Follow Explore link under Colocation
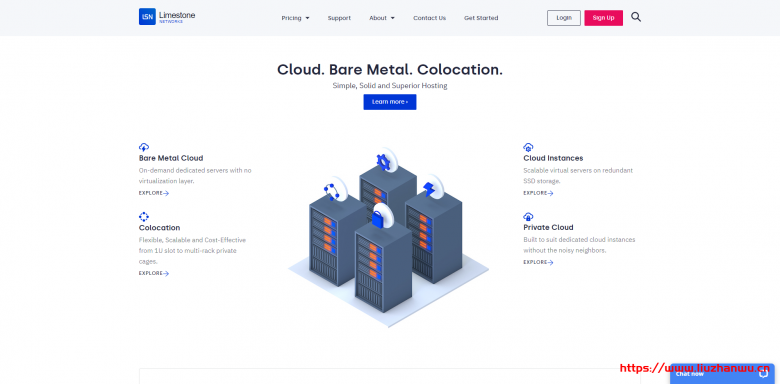The image size is (780, 384). [x=154, y=273]
